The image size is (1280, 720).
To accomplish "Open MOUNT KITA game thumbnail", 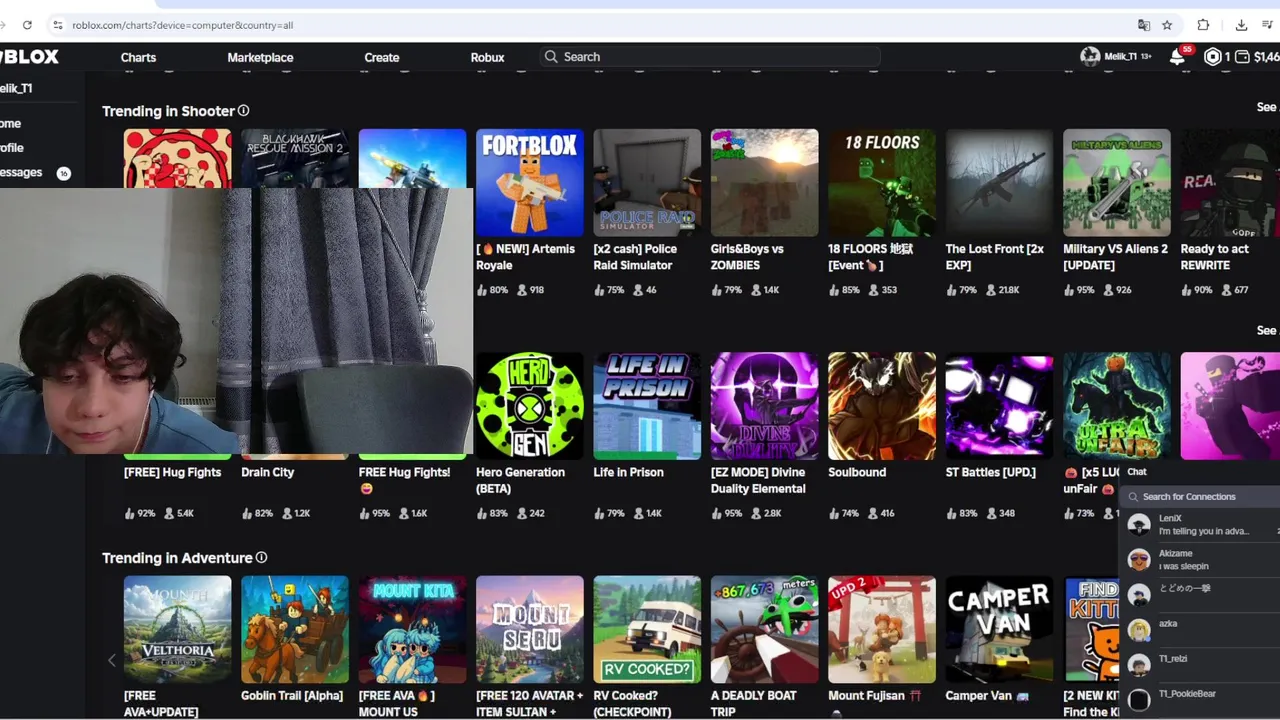I will click(x=412, y=629).
